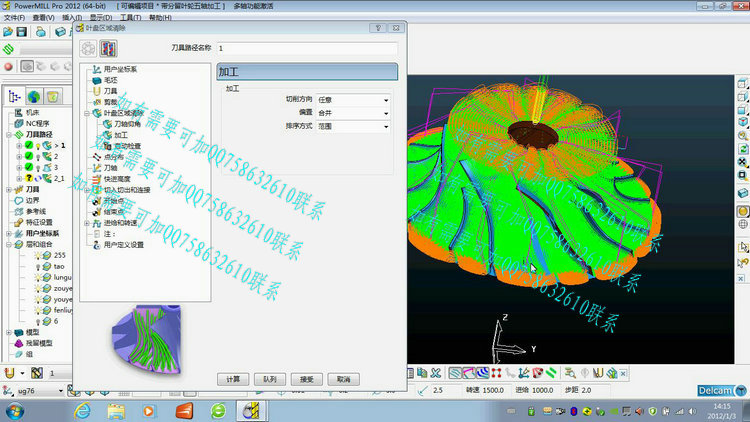This screenshot has width=750, height=422.
Task: Toggle the draw-toolpath icon with diagonal lines
Action: click(x=455, y=373)
